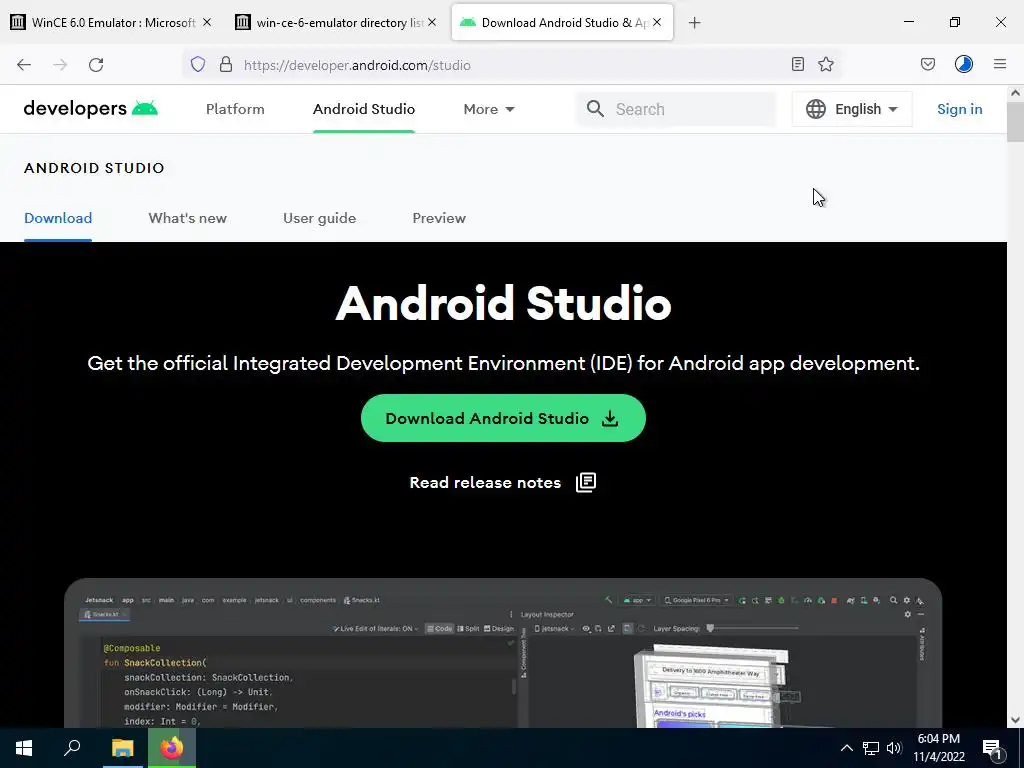
Task: Reload the page with the refresh icon
Action: 96,65
